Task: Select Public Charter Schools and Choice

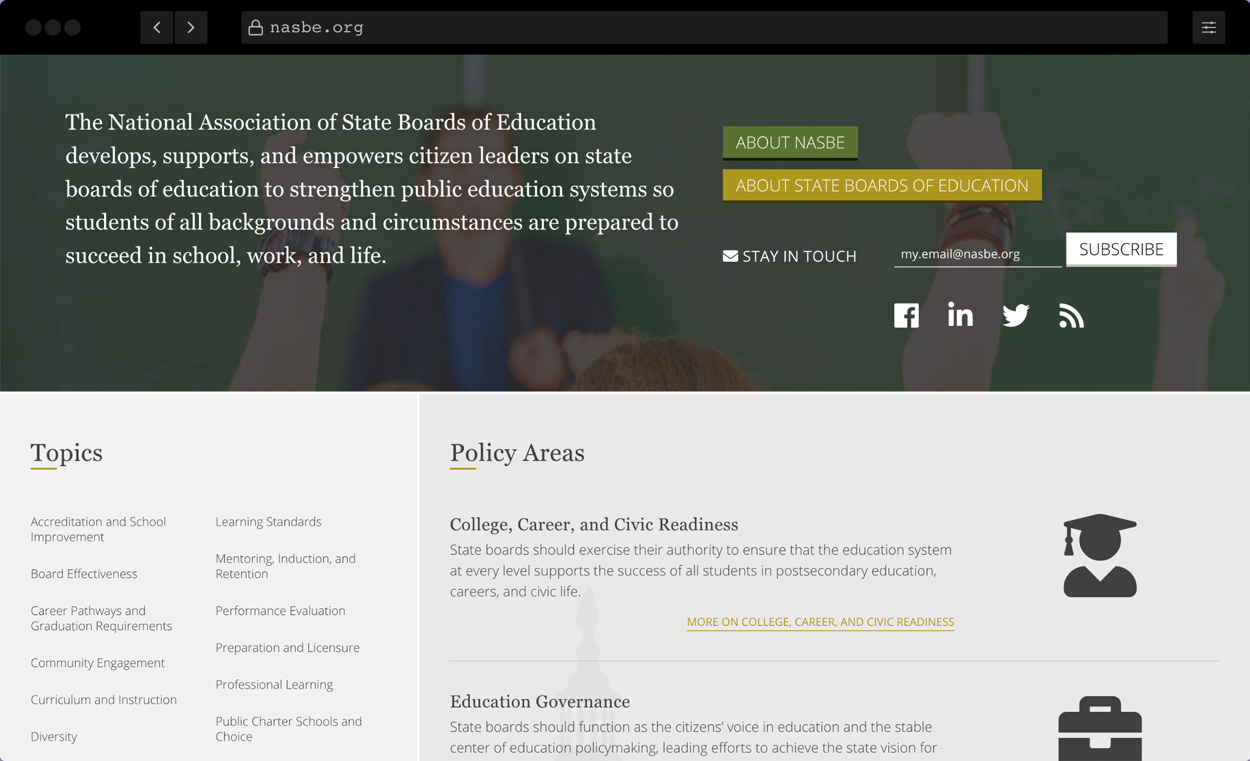Action: coord(288,728)
